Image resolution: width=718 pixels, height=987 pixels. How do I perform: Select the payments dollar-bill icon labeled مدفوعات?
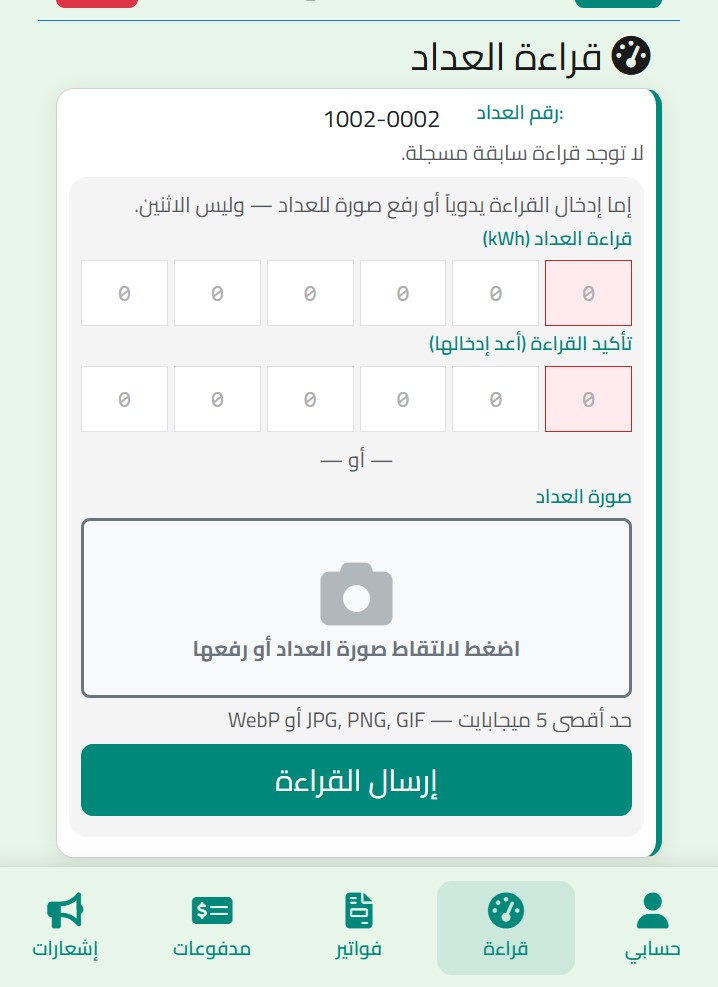(x=212, y=911)
